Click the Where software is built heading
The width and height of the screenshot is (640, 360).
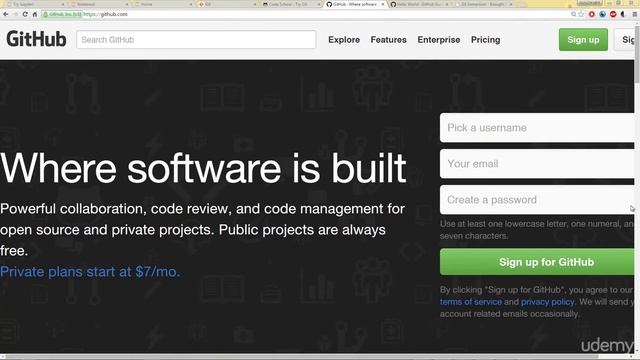(203, 168)
